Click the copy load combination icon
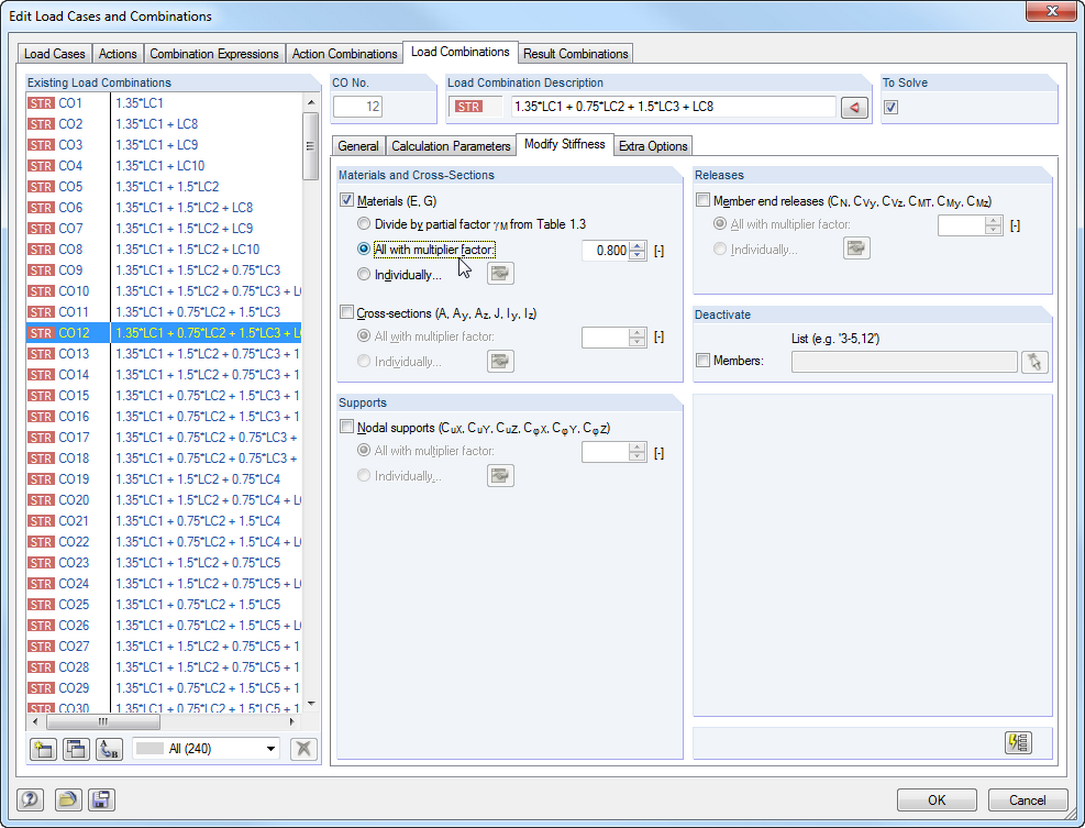Viewport: 1085px width, 828px height. point(75,748)
